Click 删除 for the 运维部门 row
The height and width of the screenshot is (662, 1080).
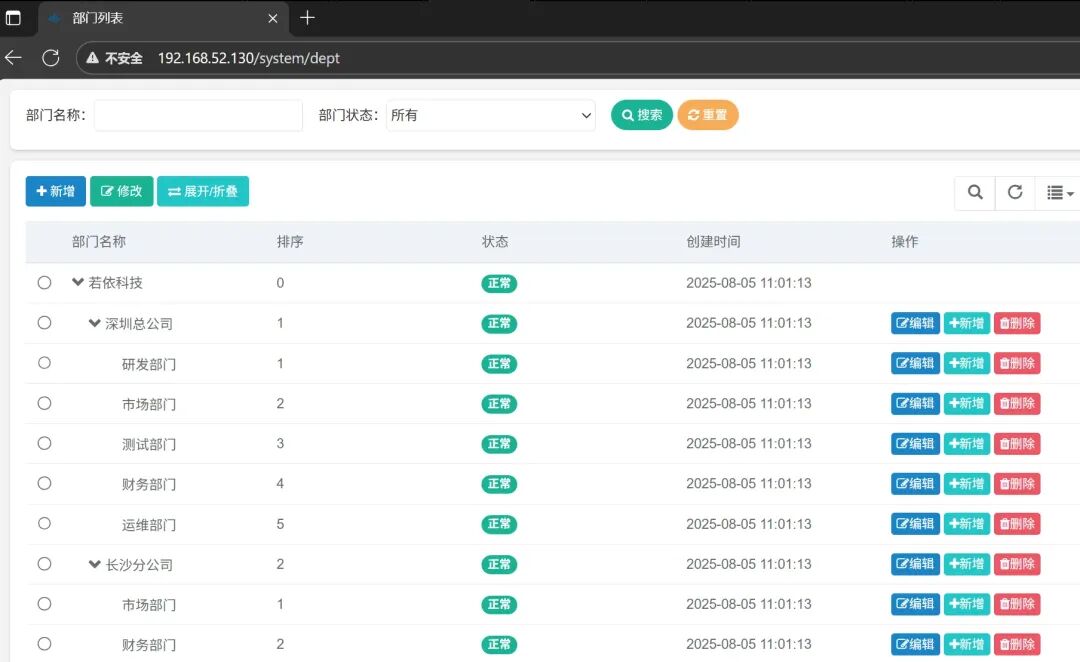point(1017,524)
